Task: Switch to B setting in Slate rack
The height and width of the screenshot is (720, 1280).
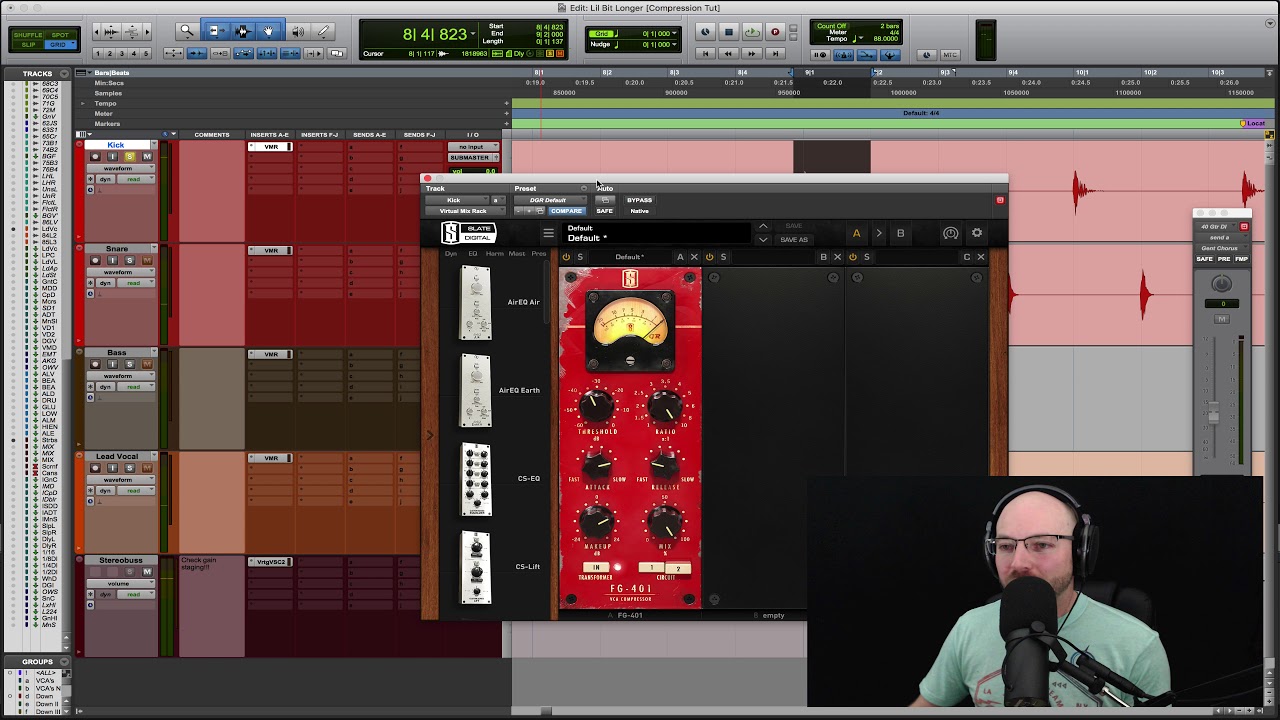Action: tap(900, 234)
